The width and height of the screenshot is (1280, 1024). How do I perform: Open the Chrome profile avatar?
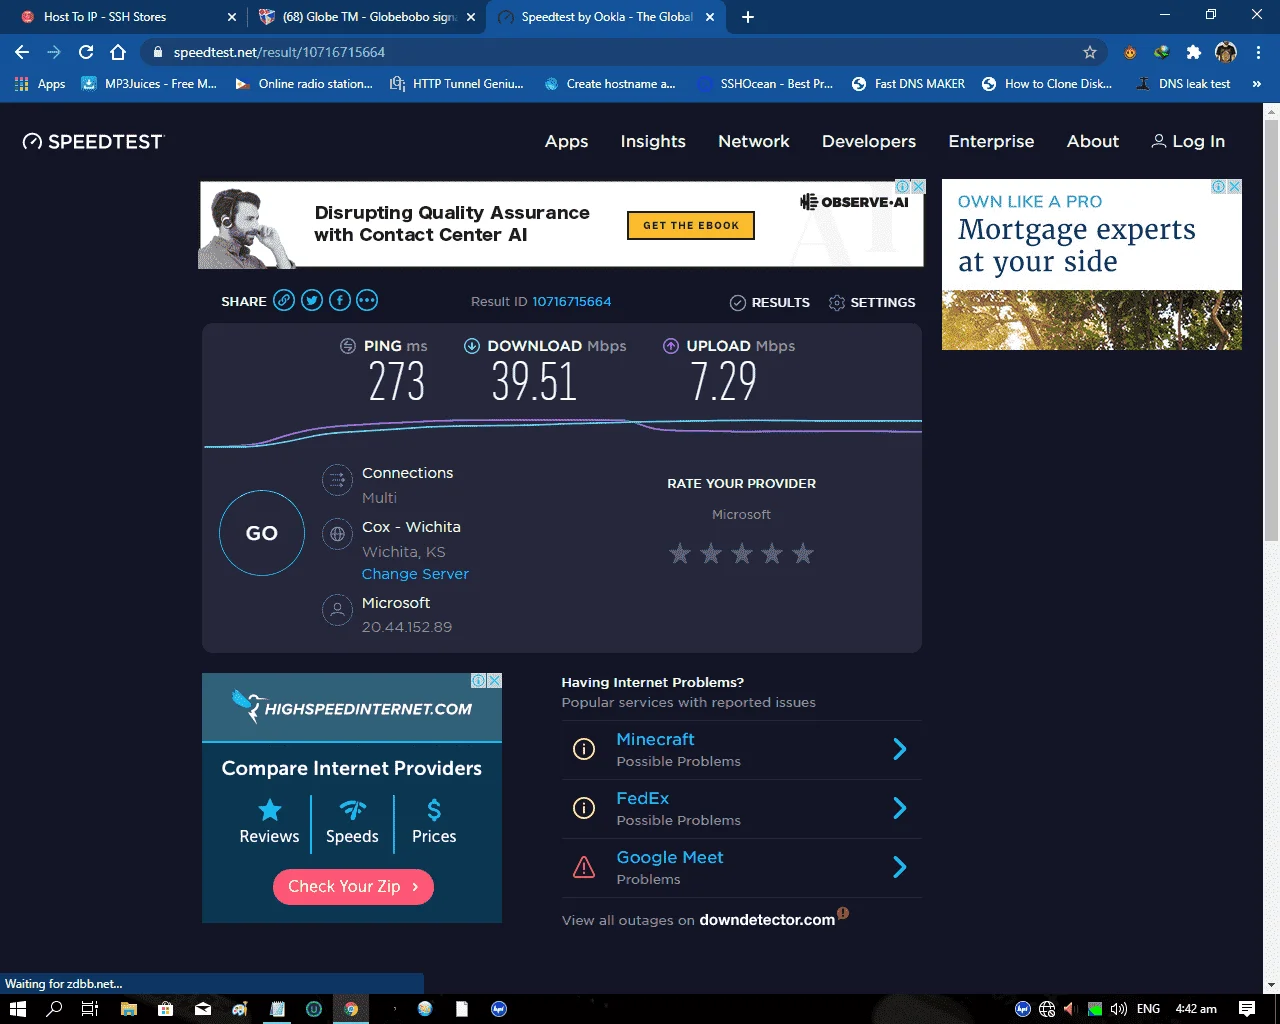[x=1226, y=52]
